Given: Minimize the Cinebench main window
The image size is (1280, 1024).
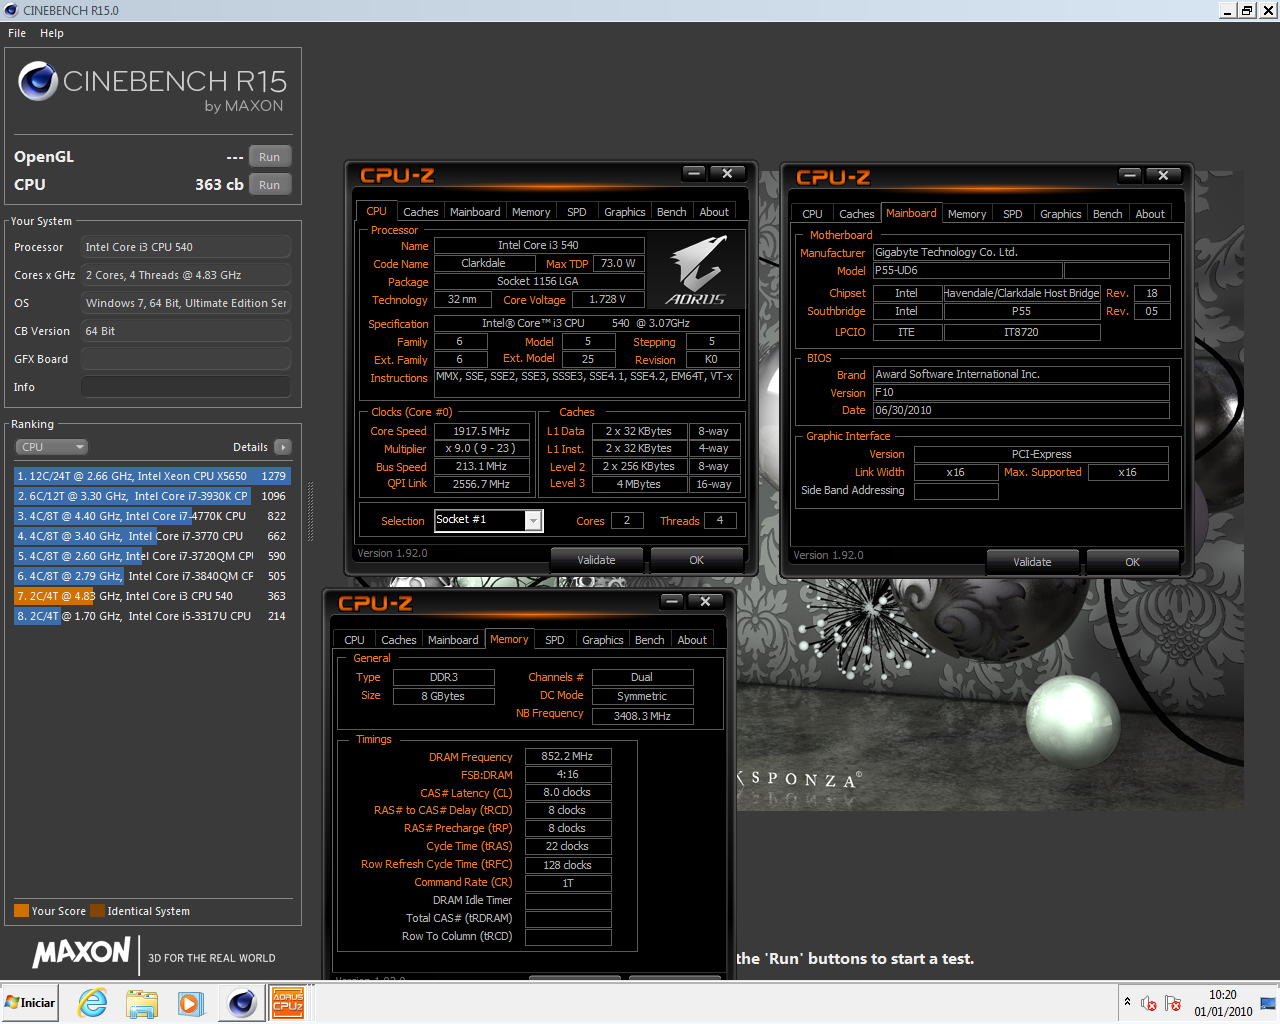Looking at the screenshot, I should pos(1229,10).
